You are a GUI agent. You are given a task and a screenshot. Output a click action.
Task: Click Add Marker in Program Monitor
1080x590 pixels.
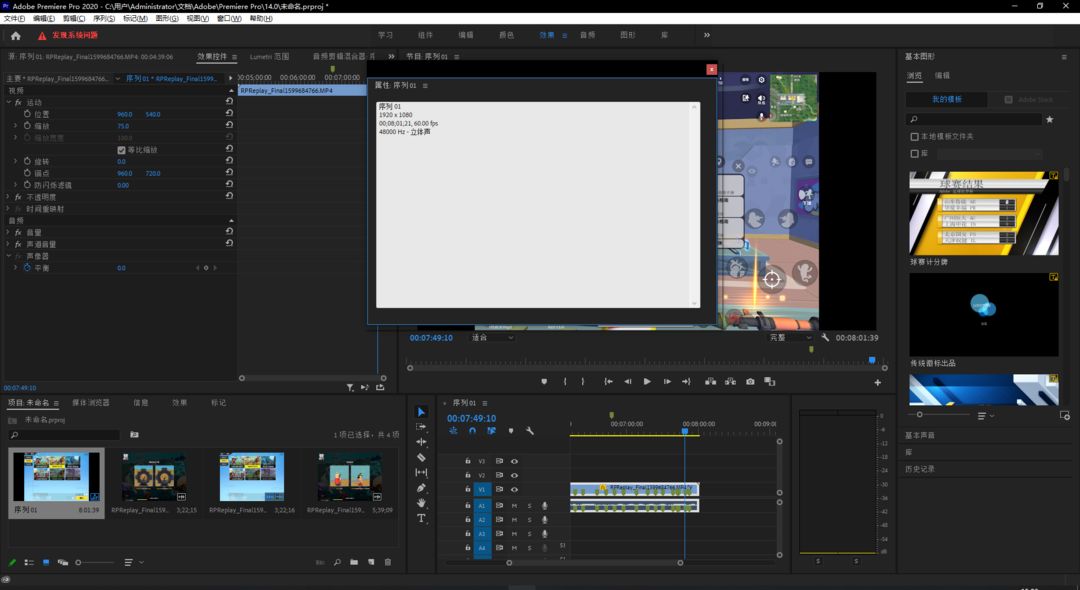tap(544, 381)
